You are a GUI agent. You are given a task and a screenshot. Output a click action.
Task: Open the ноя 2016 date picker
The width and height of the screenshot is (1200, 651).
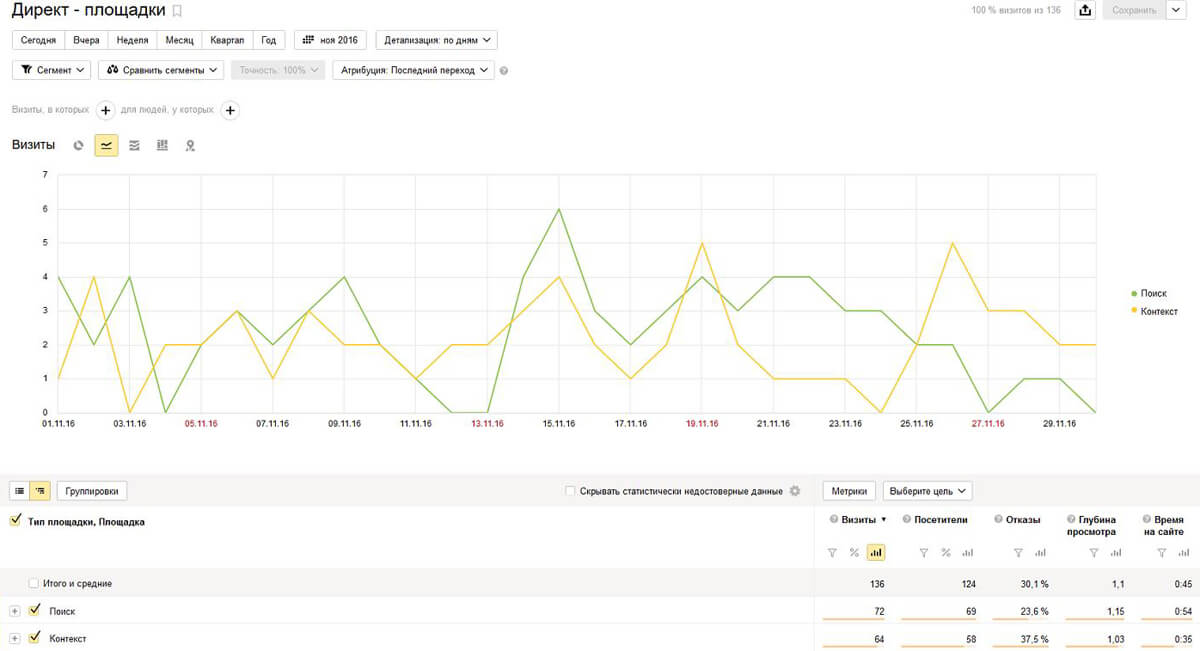pyautogui.click(x=330, y=40)
